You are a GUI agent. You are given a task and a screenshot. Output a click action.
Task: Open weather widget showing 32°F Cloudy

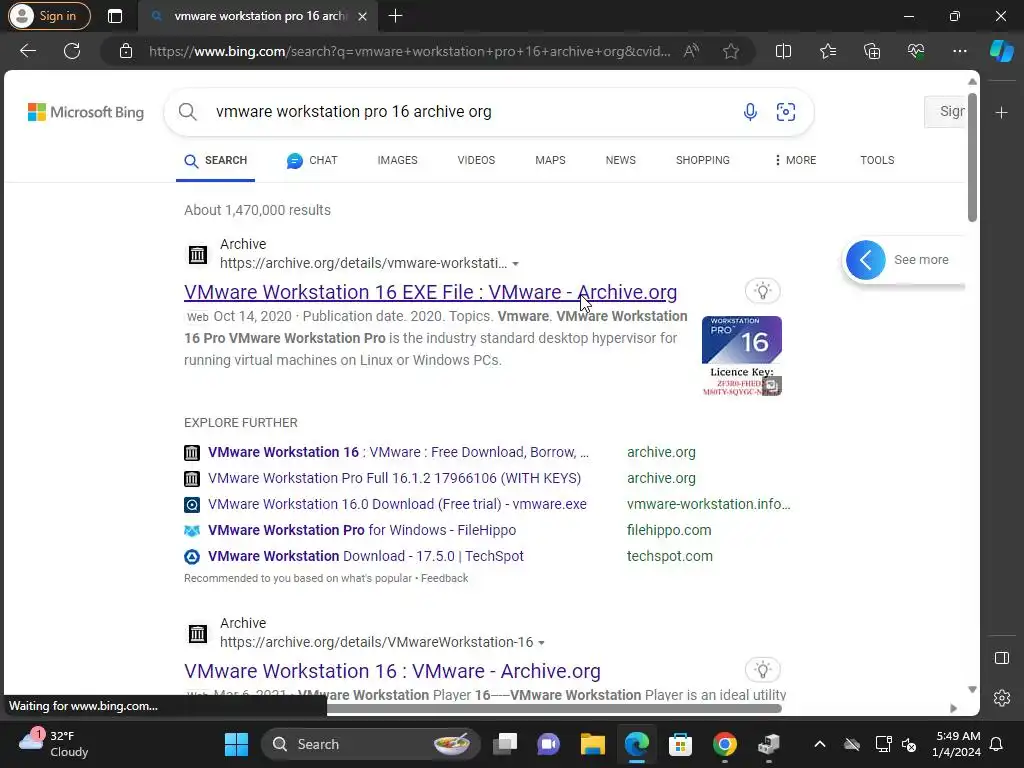54,744
